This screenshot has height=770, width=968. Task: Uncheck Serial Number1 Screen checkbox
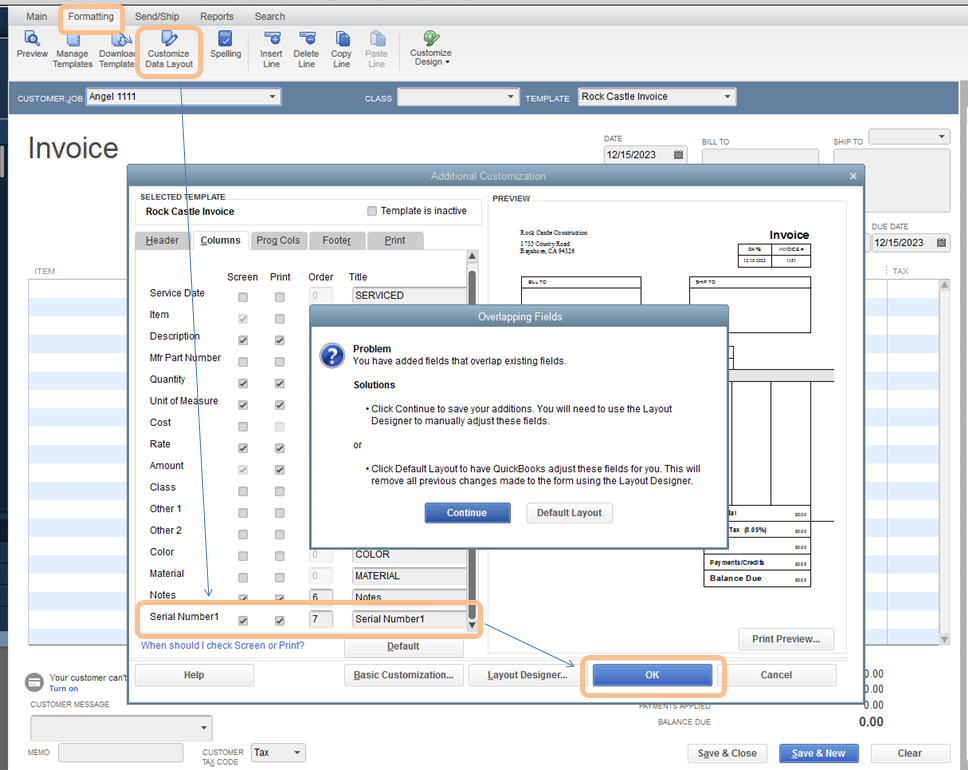click(243, 621)
